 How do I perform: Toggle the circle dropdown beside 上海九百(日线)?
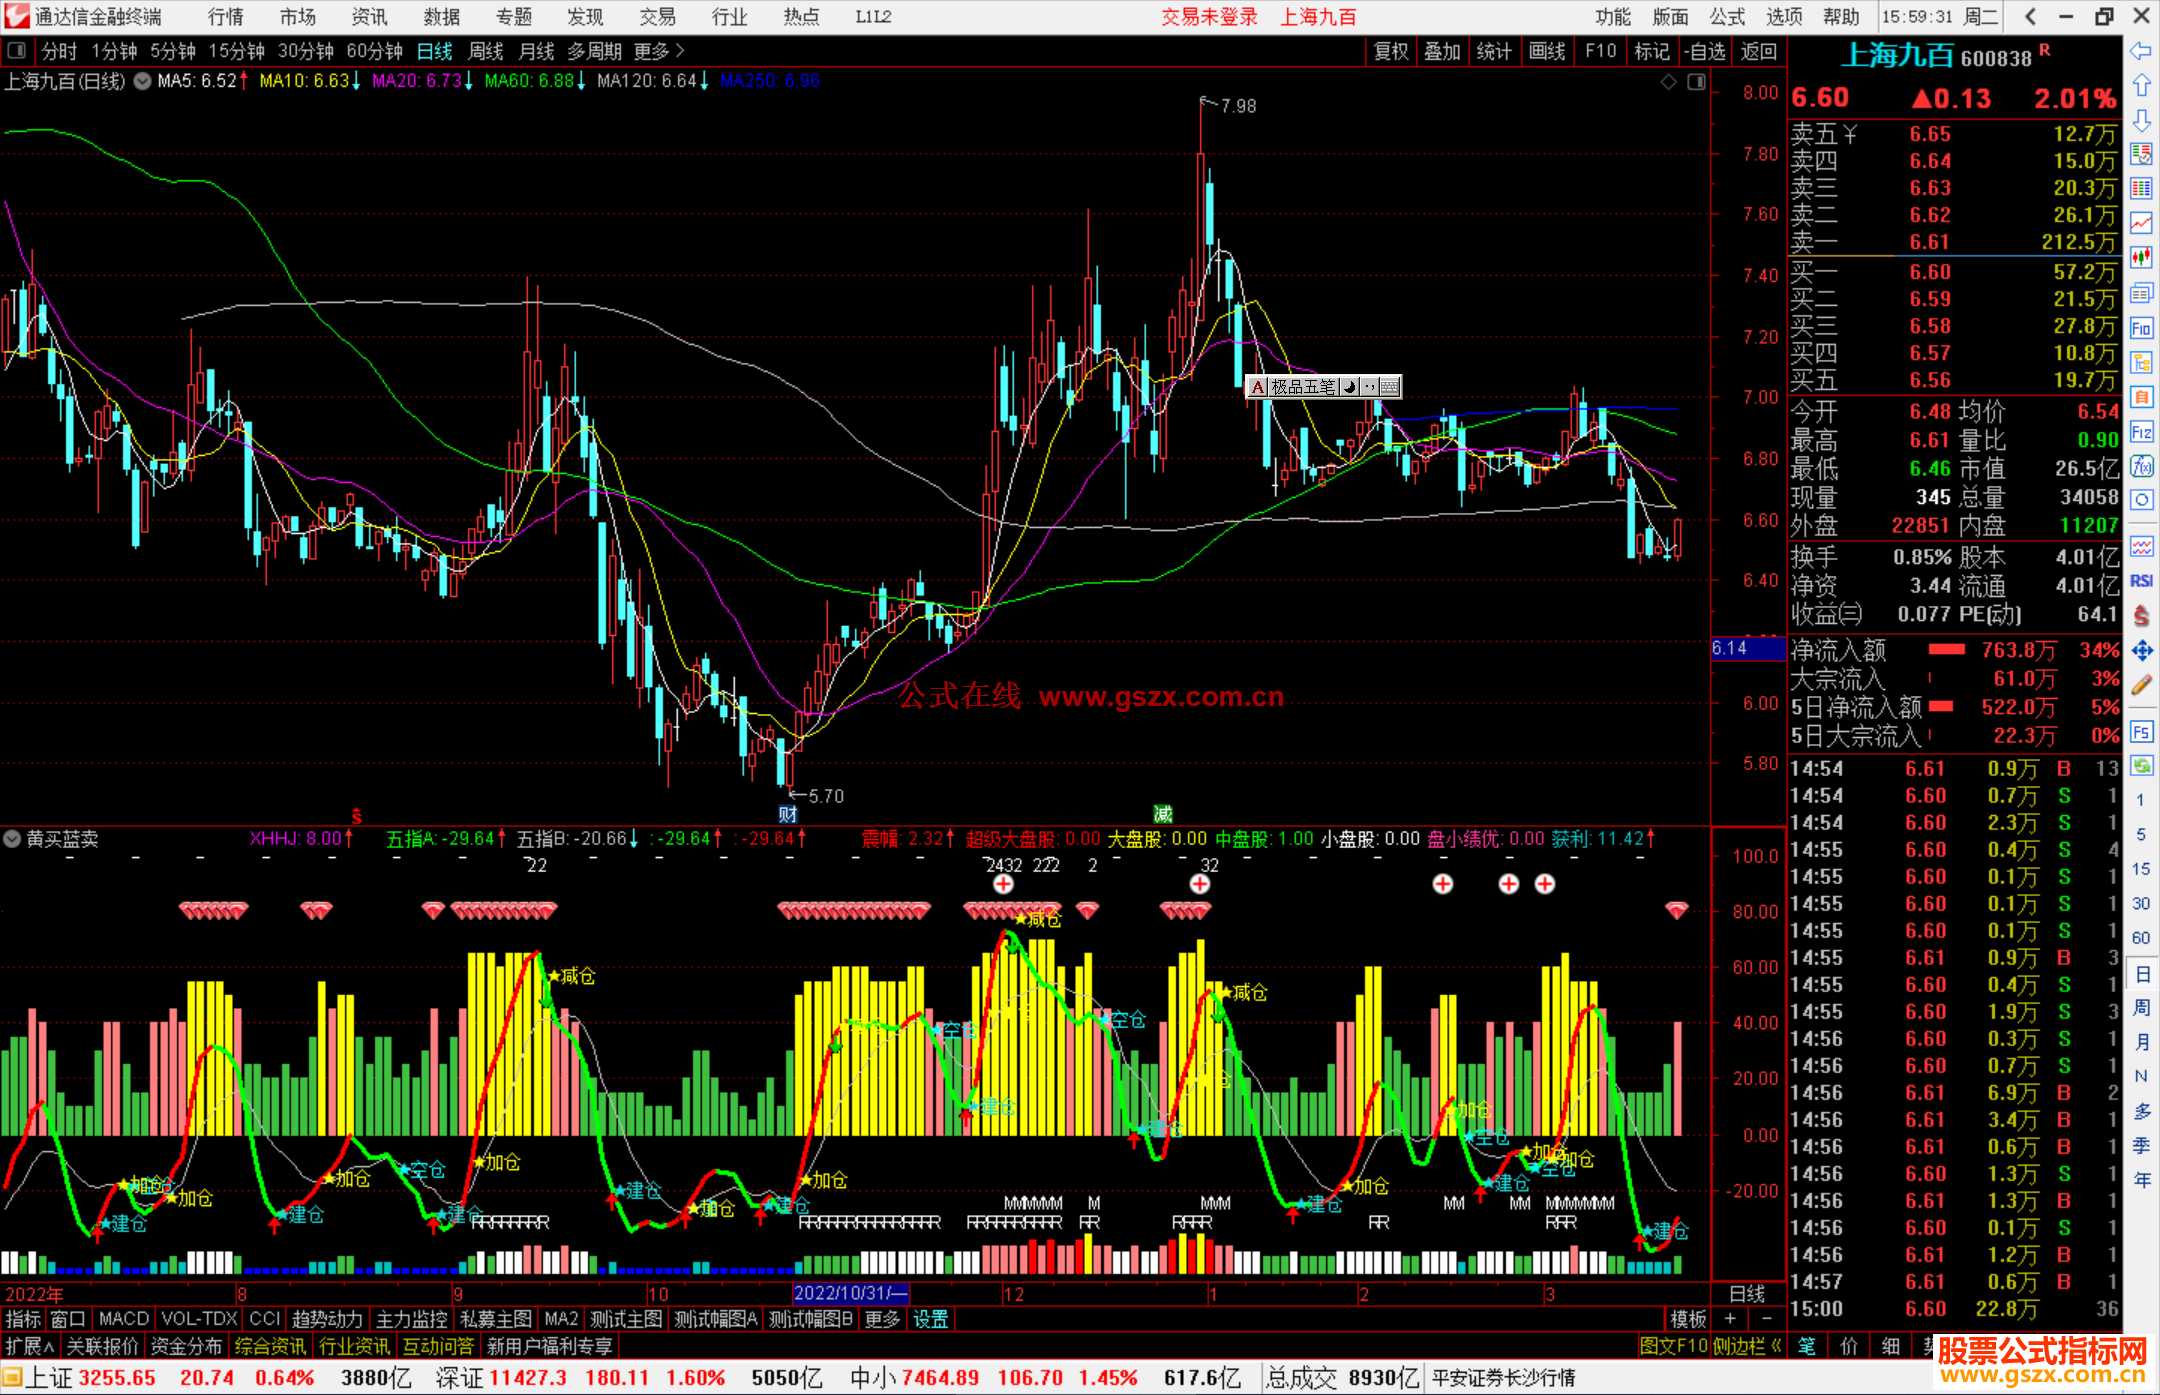[143, 81]
